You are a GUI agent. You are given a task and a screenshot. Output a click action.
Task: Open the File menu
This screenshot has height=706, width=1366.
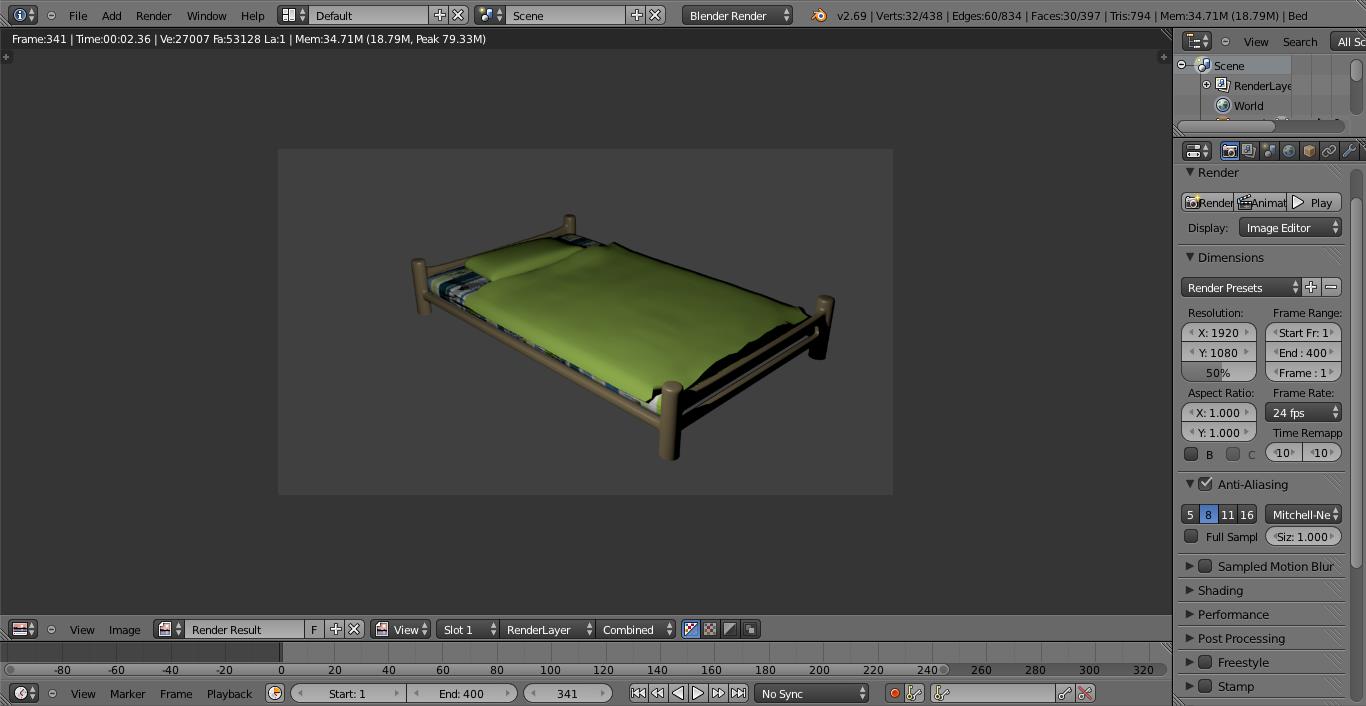78,15
